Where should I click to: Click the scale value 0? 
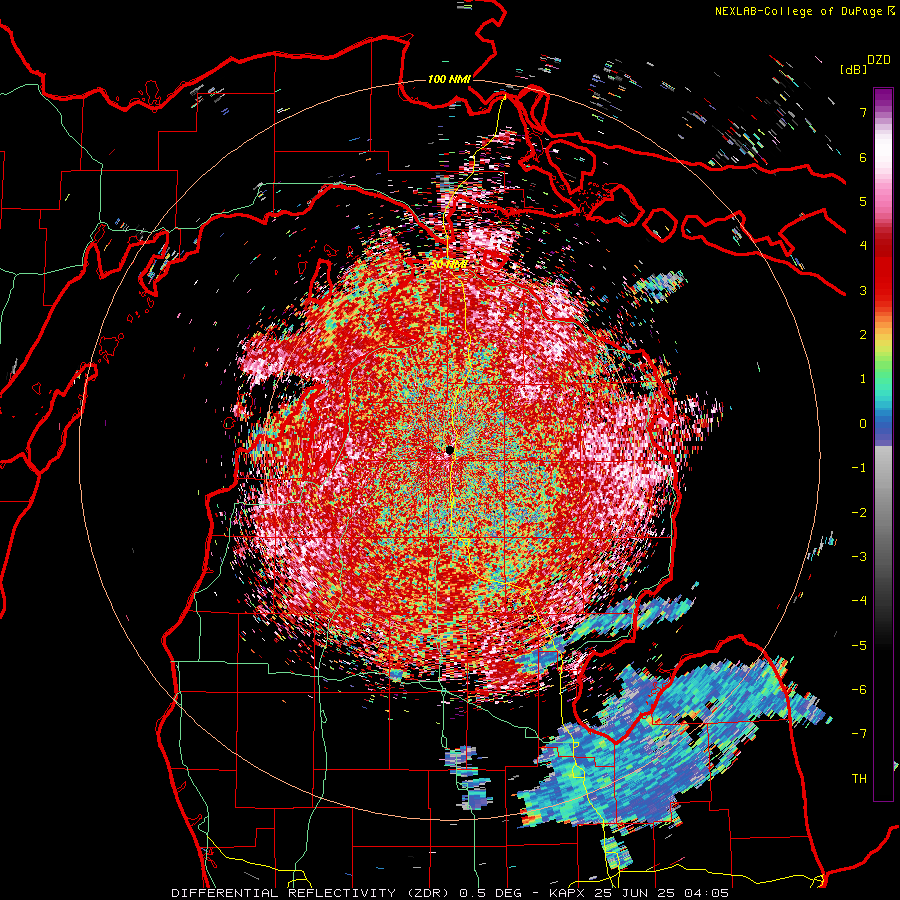[x=863, y=424]
